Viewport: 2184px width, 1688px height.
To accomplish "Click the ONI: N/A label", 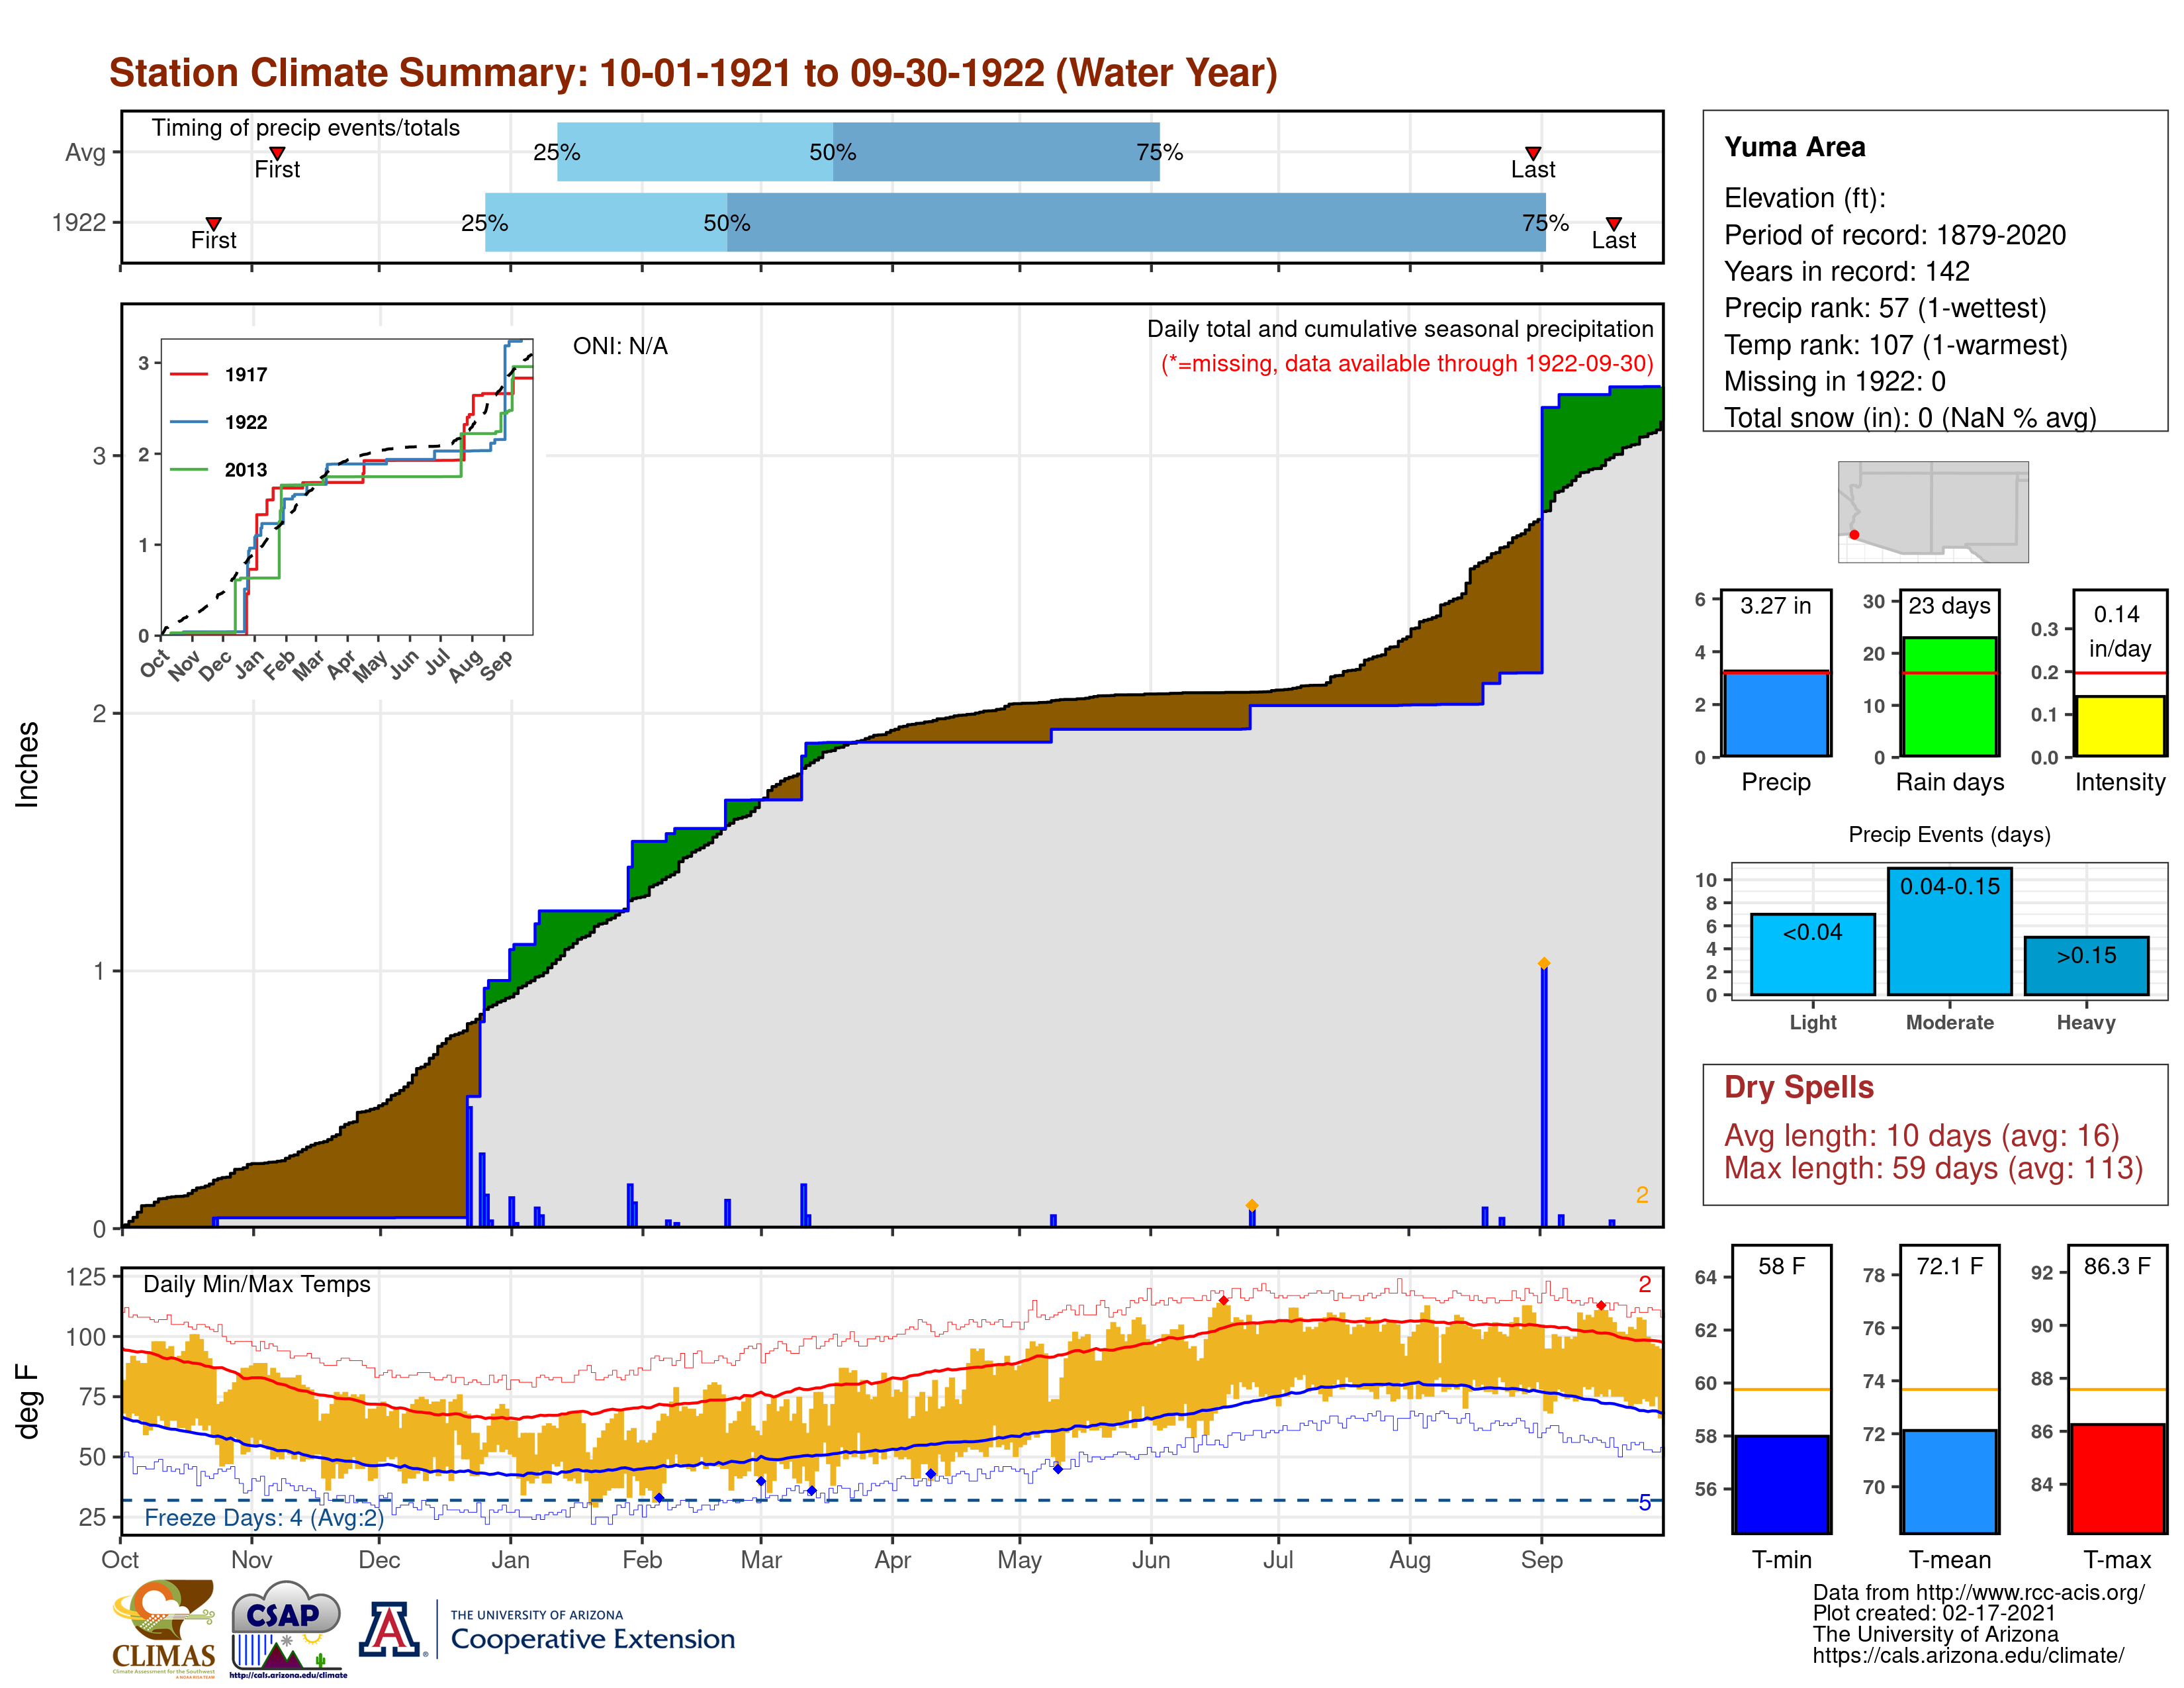I will pyautogui.click(x=620, y=346).
